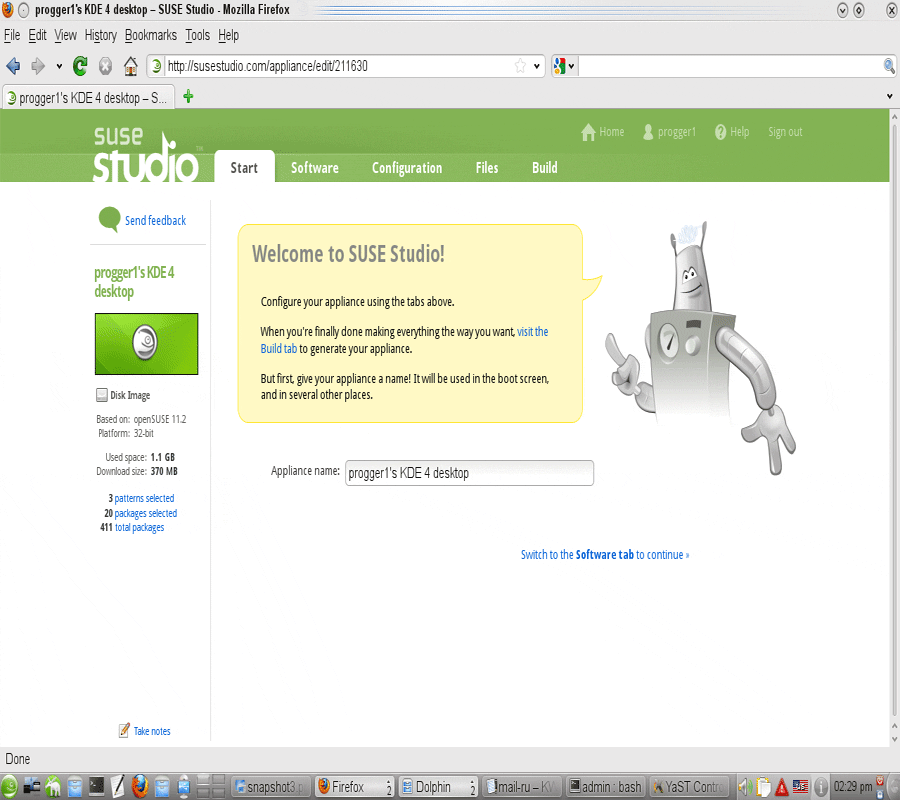Reload the page with the green refresh icon

pos(80,67)
